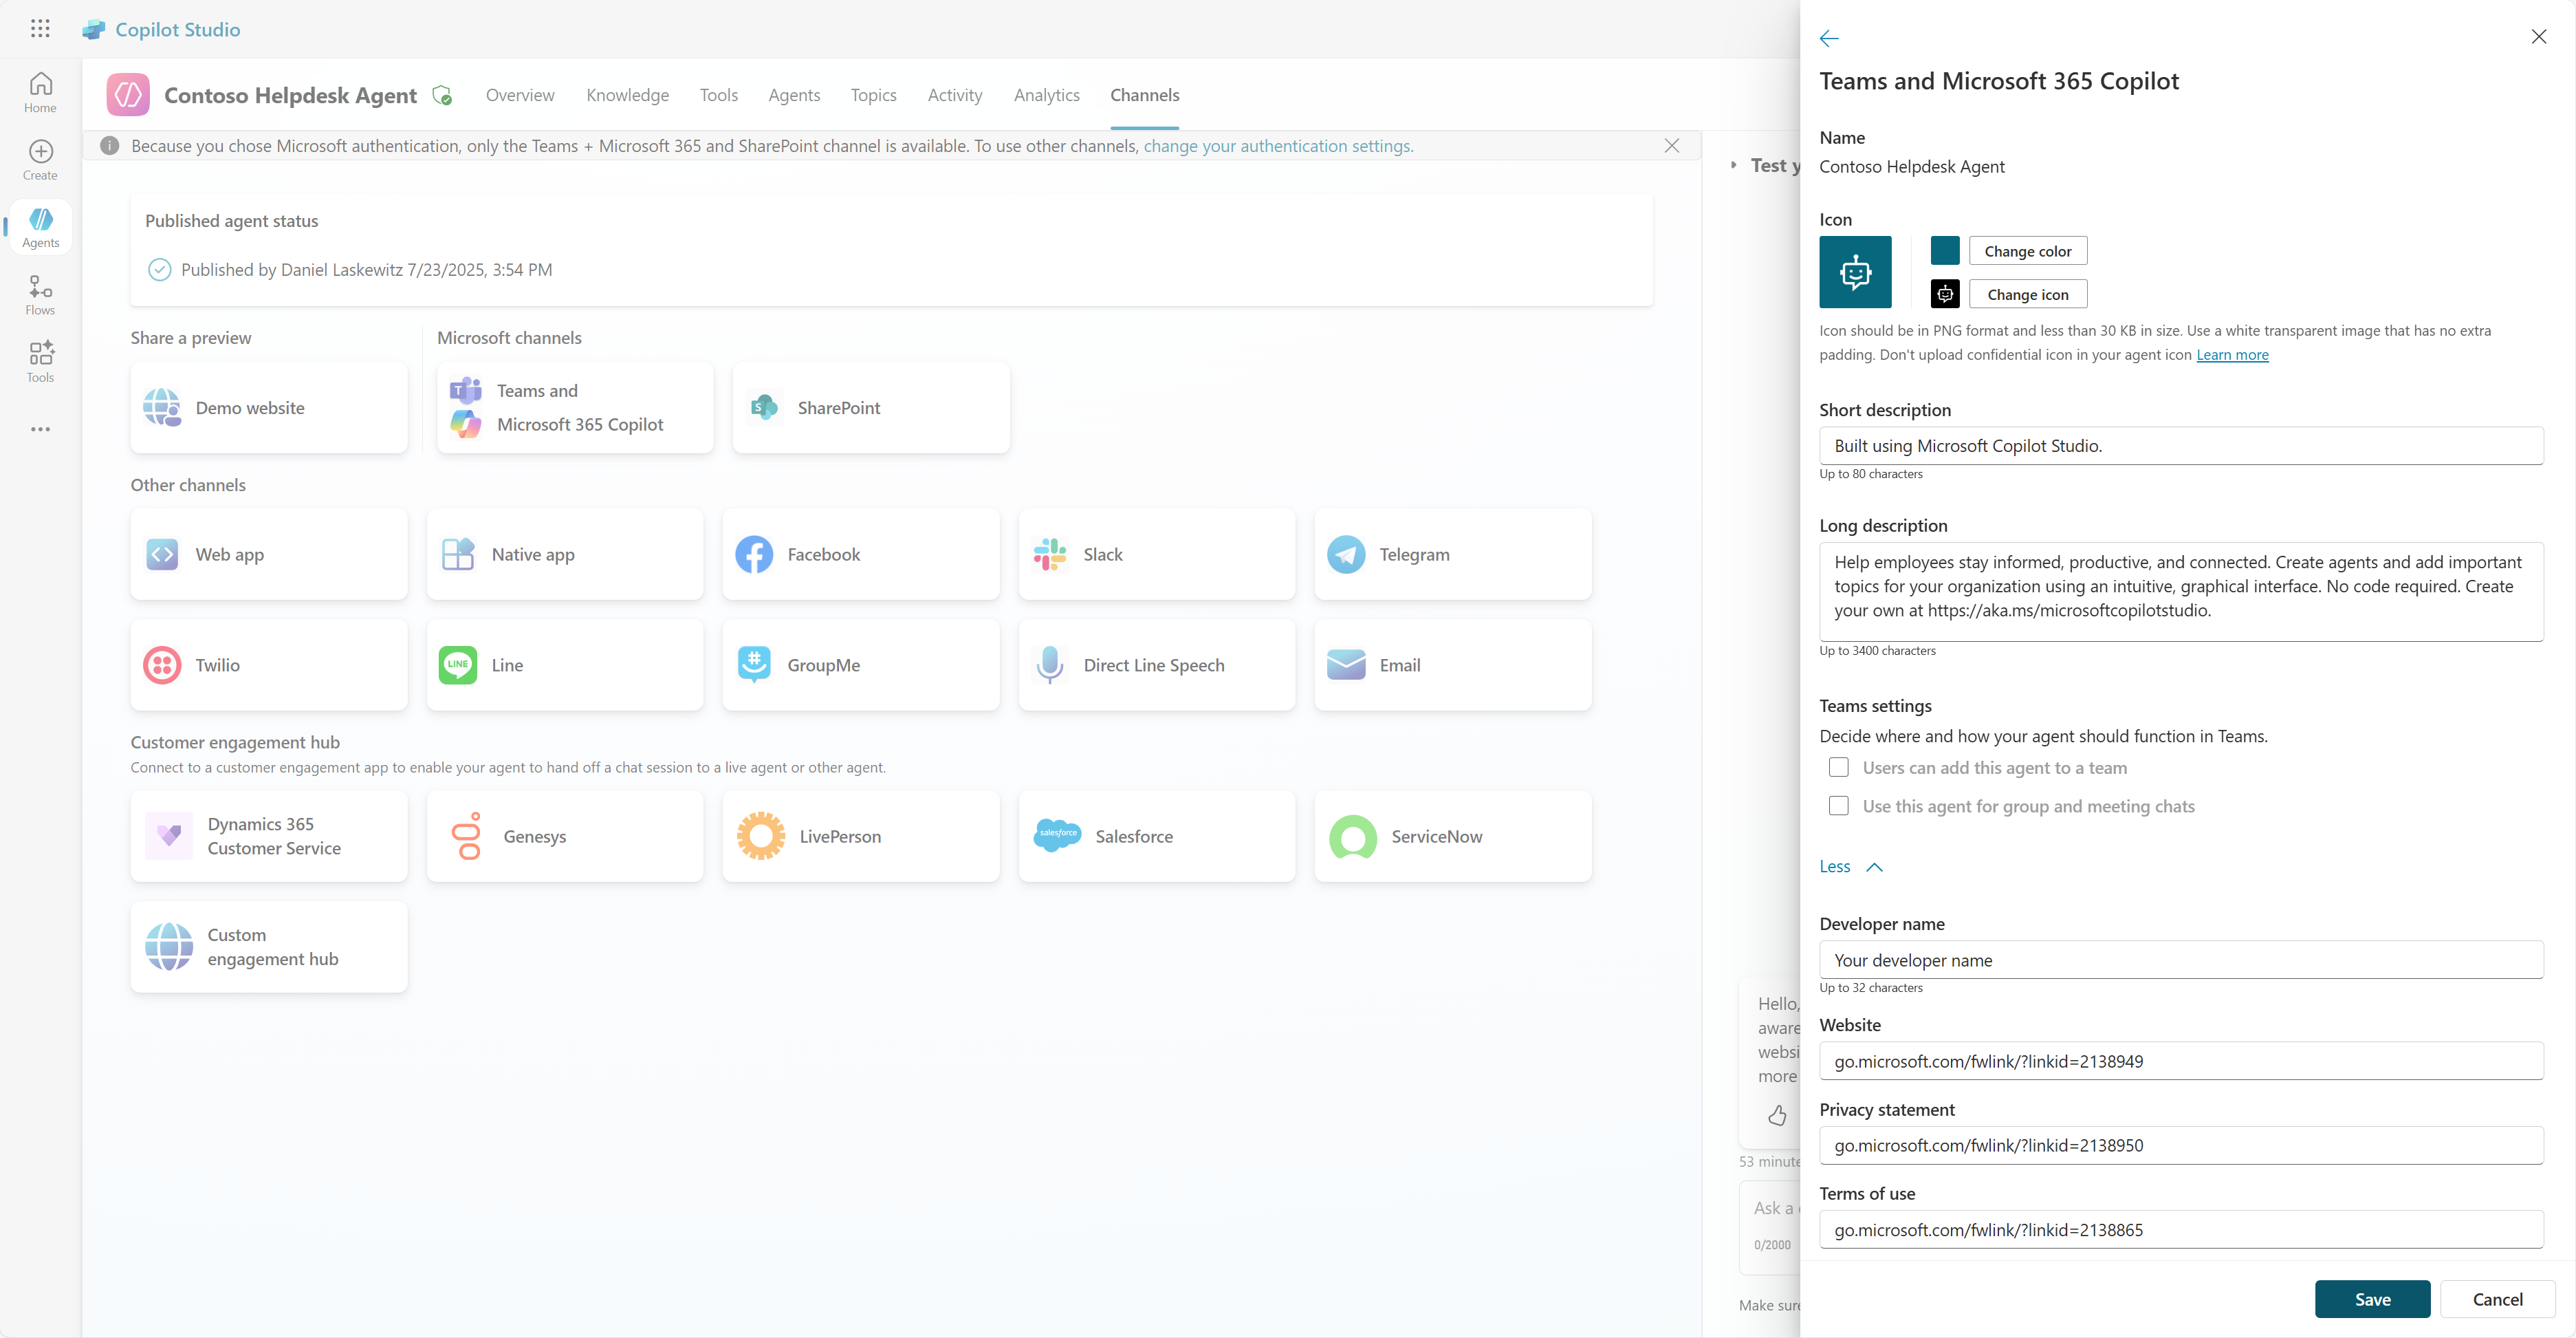Open the Knowledge tab

pos(627,95)
